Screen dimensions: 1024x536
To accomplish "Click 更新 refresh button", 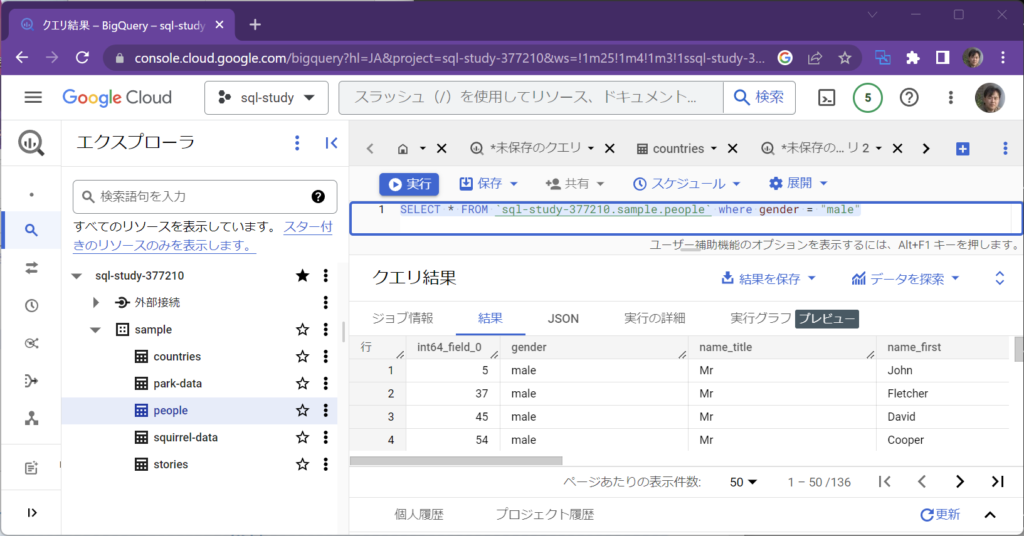I will (x=940, y=514).
